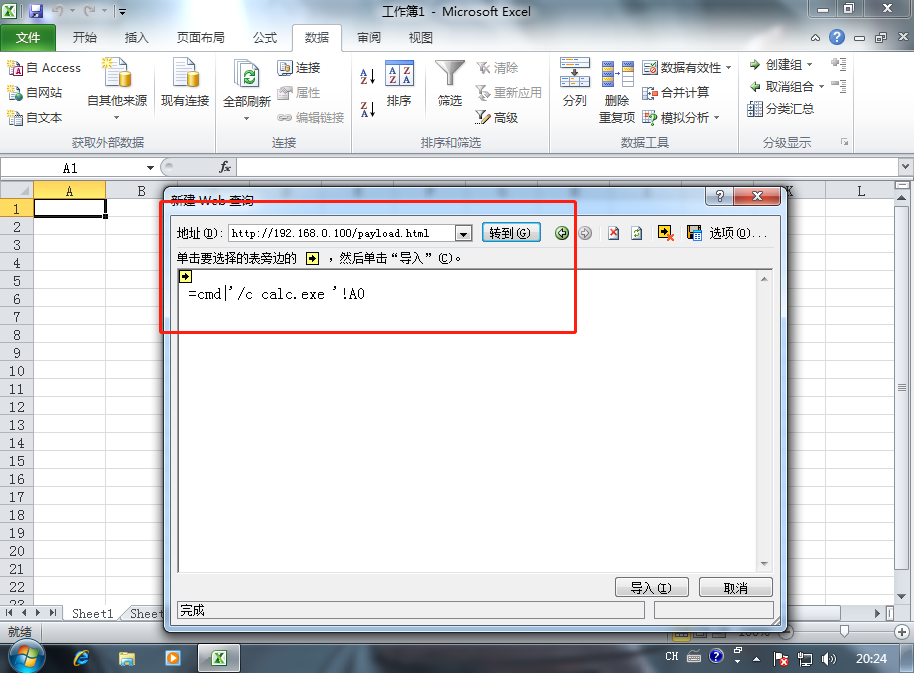Click Subtotal (分类汇总) in the ribbon

click(781, 109)
